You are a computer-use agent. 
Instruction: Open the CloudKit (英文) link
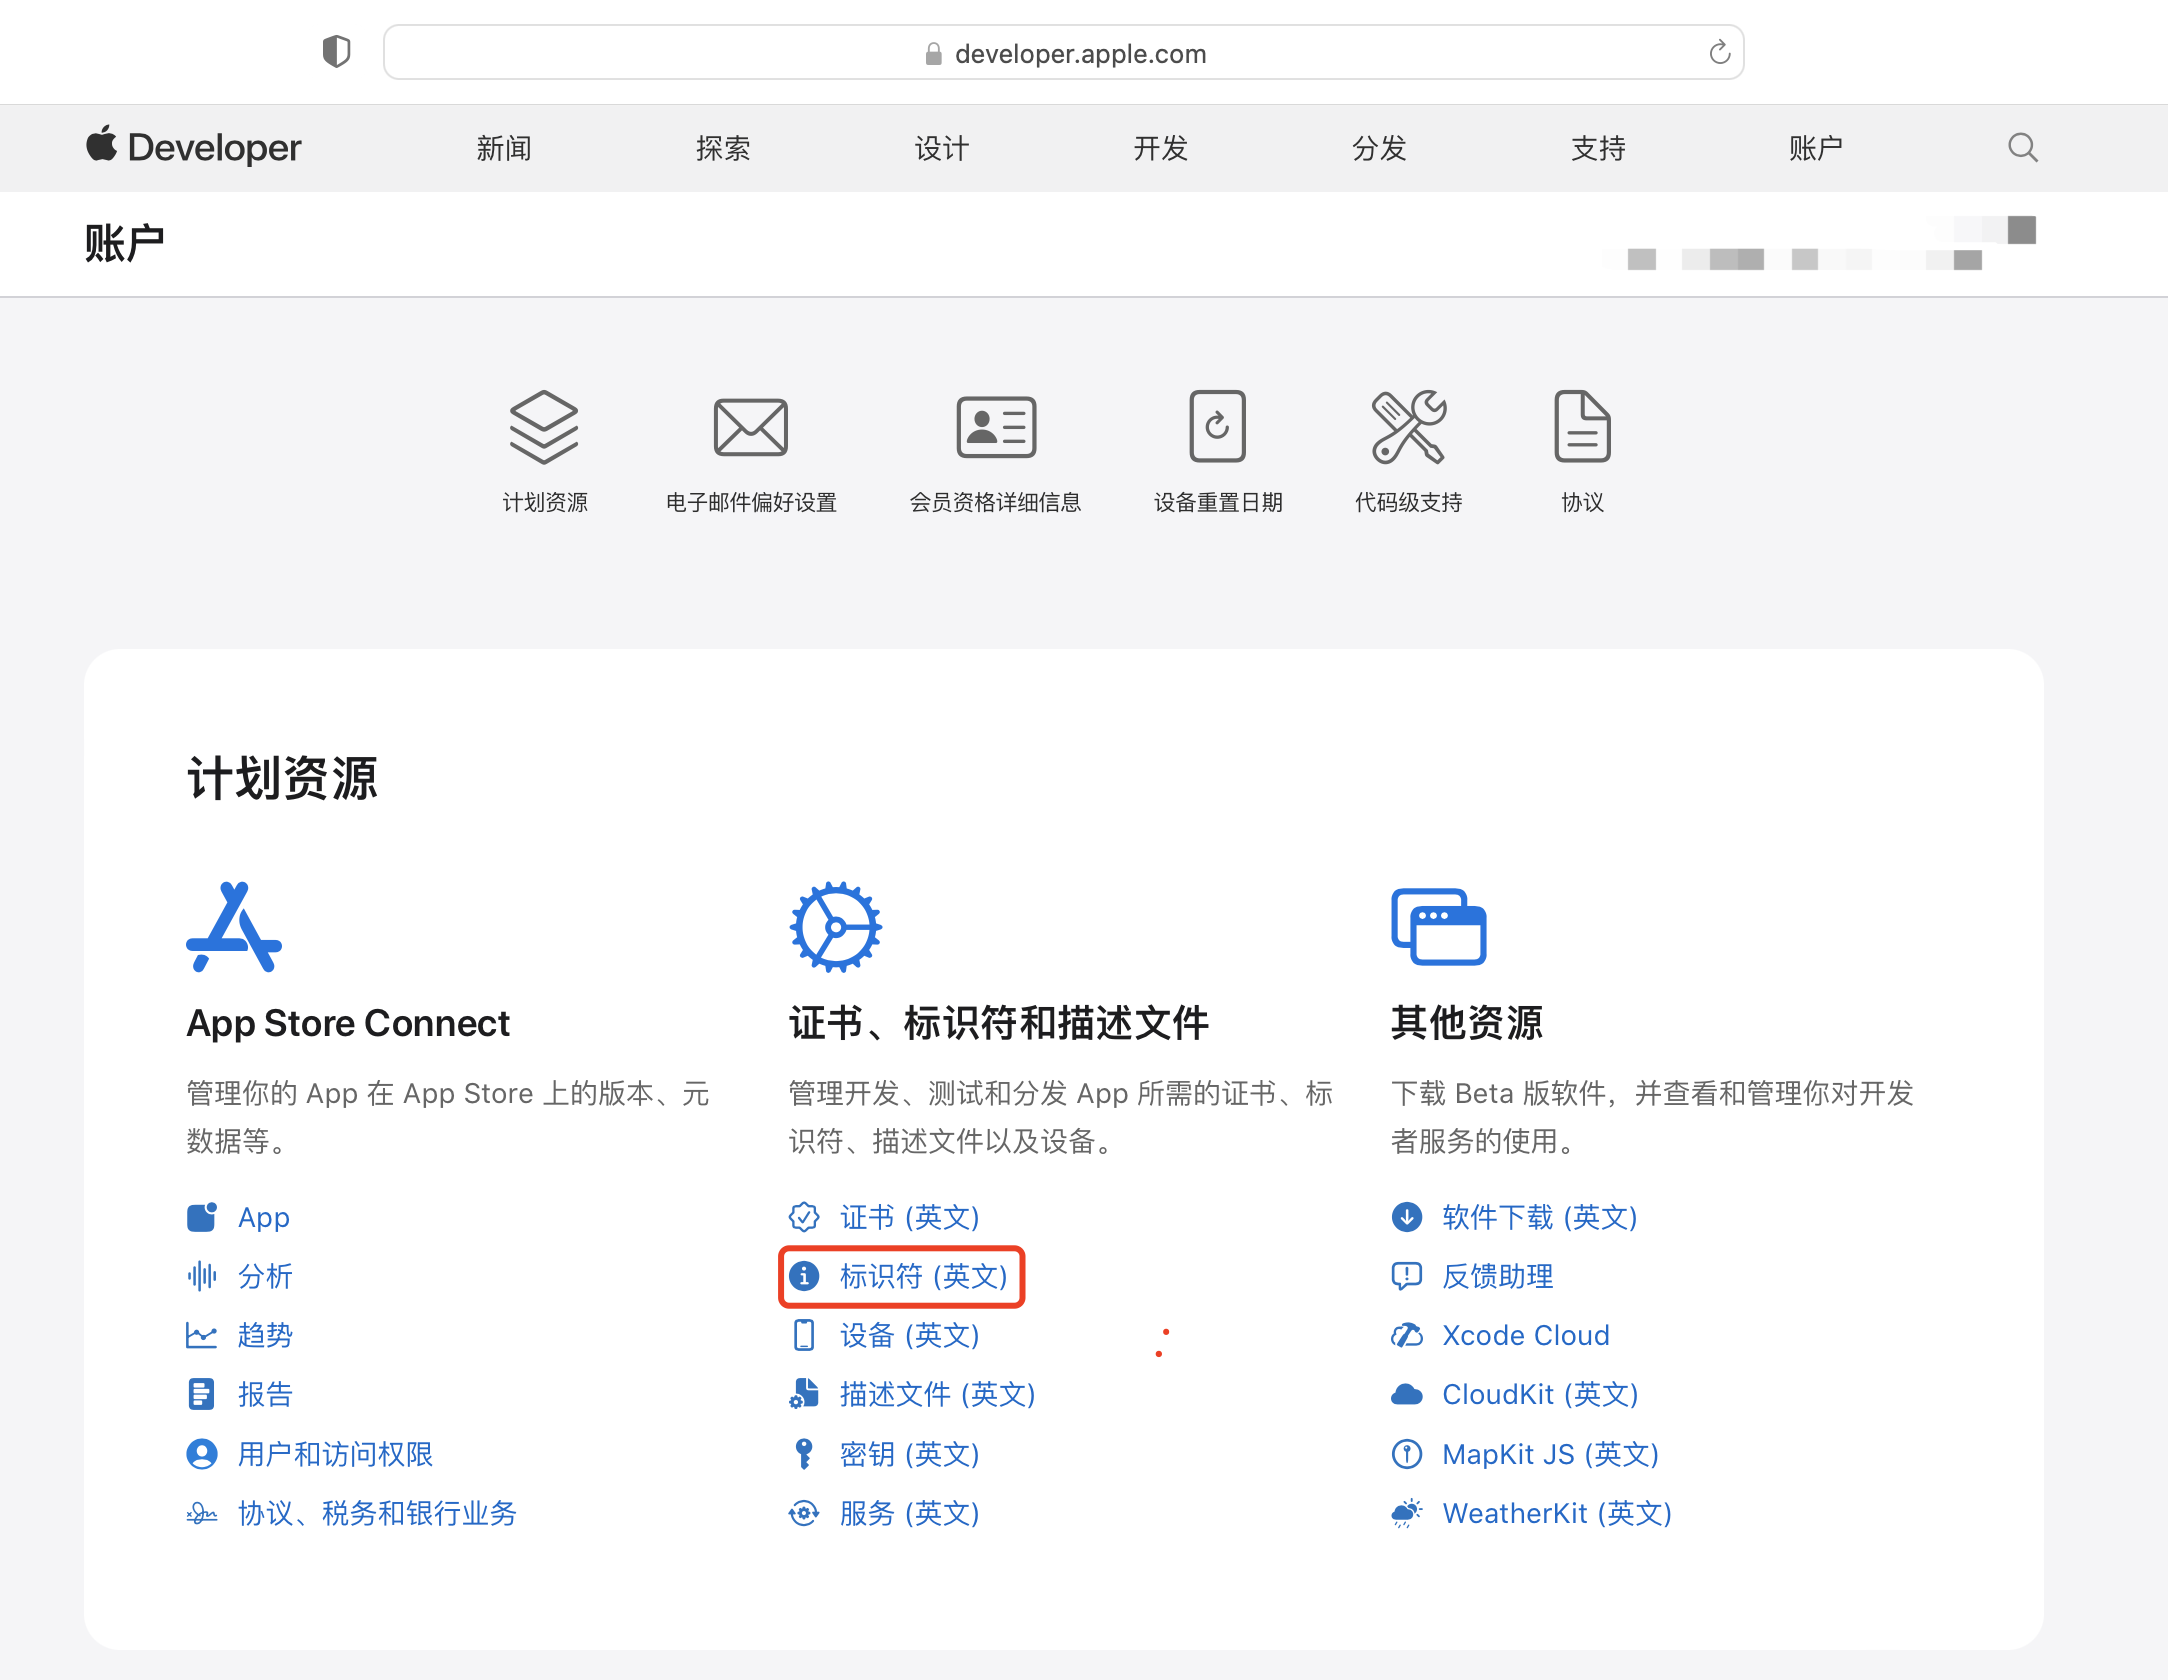(1540, 1394)
